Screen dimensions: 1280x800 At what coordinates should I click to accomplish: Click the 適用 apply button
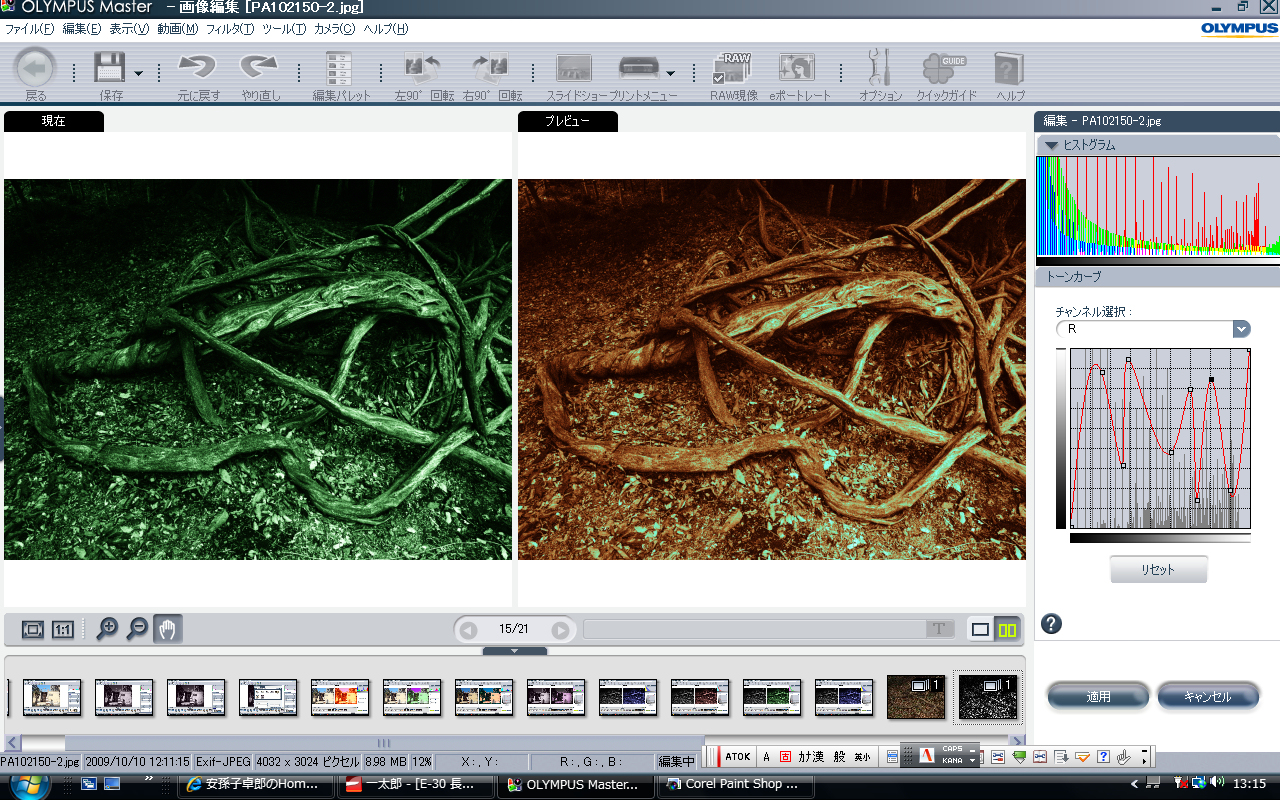(1098, 696)
